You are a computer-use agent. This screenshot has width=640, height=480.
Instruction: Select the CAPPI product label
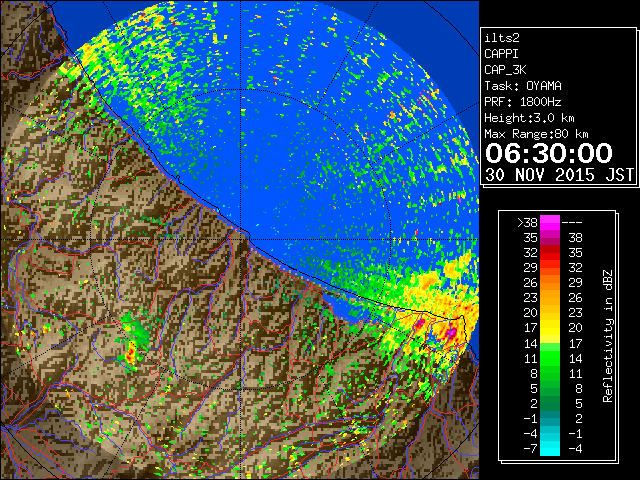coord(501,54)
